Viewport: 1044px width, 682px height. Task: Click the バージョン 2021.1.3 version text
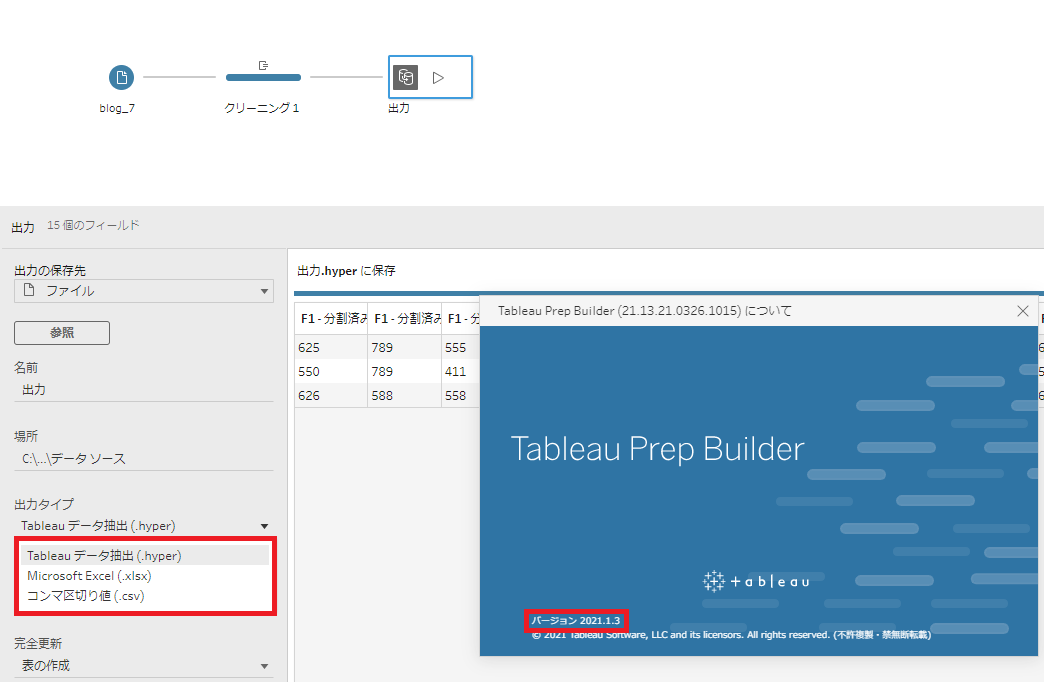pyautogui.click(x=575, y=620)
